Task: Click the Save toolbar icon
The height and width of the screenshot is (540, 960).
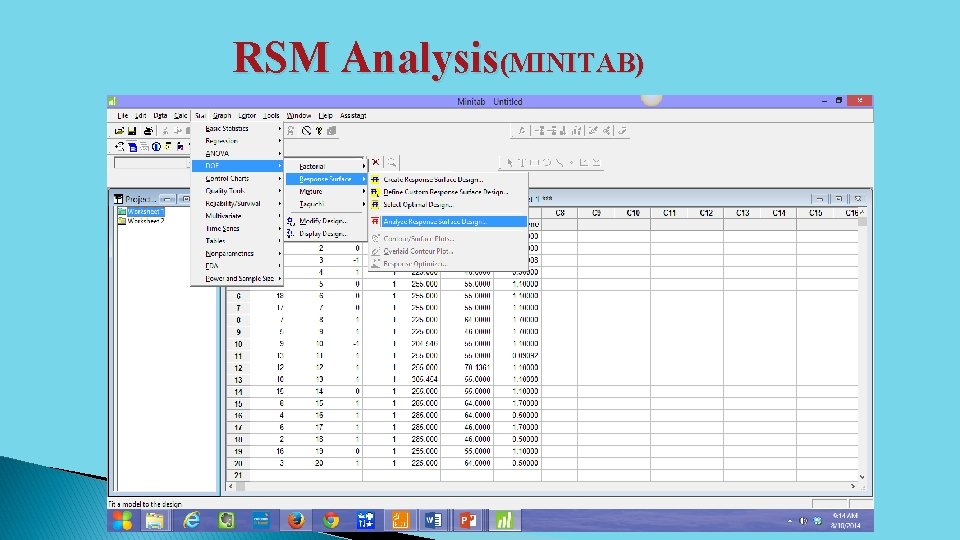Action: (132, 130)
